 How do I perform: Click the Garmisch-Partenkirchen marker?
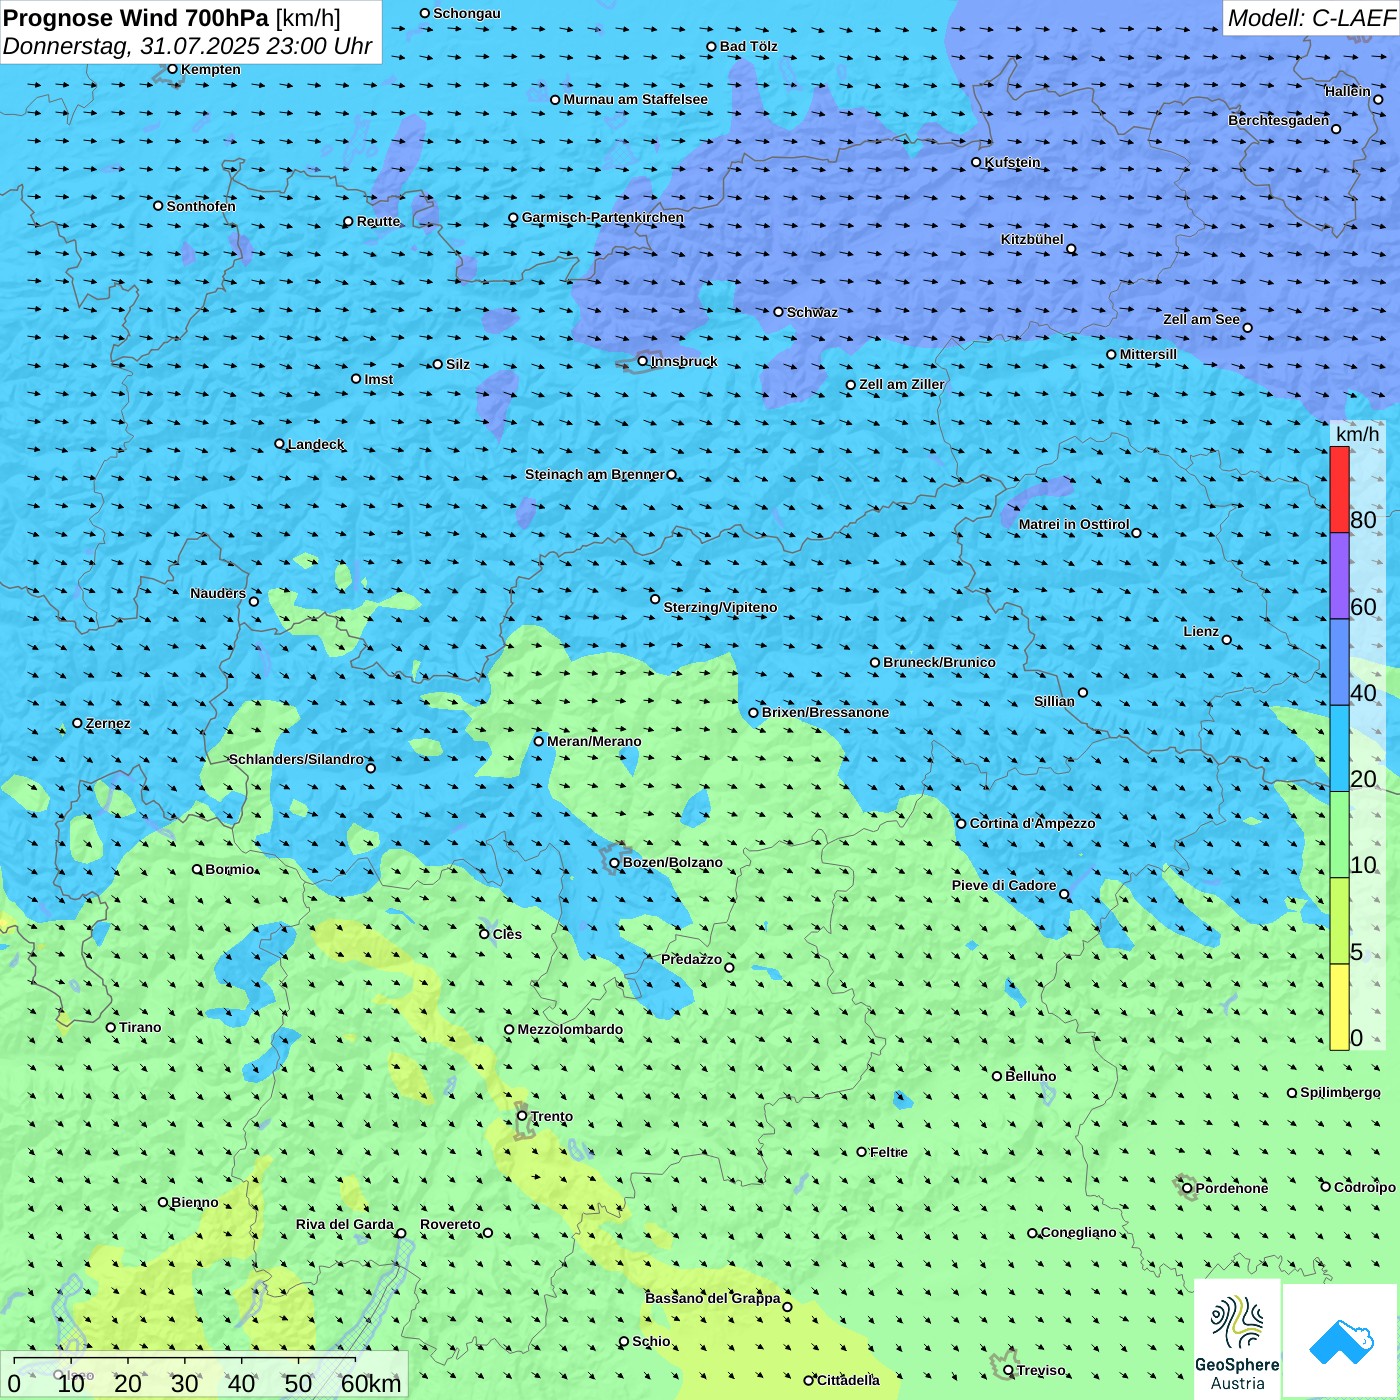point(513,217)
